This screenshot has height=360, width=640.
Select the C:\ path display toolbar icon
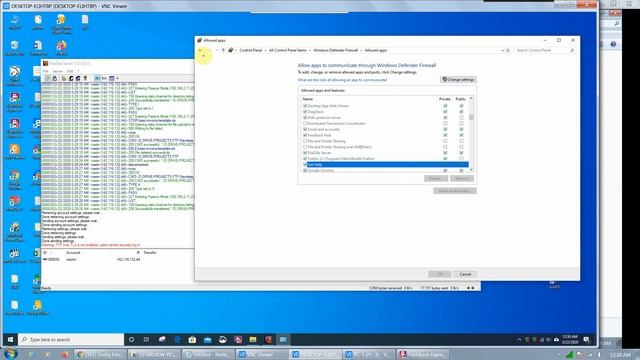104,78
